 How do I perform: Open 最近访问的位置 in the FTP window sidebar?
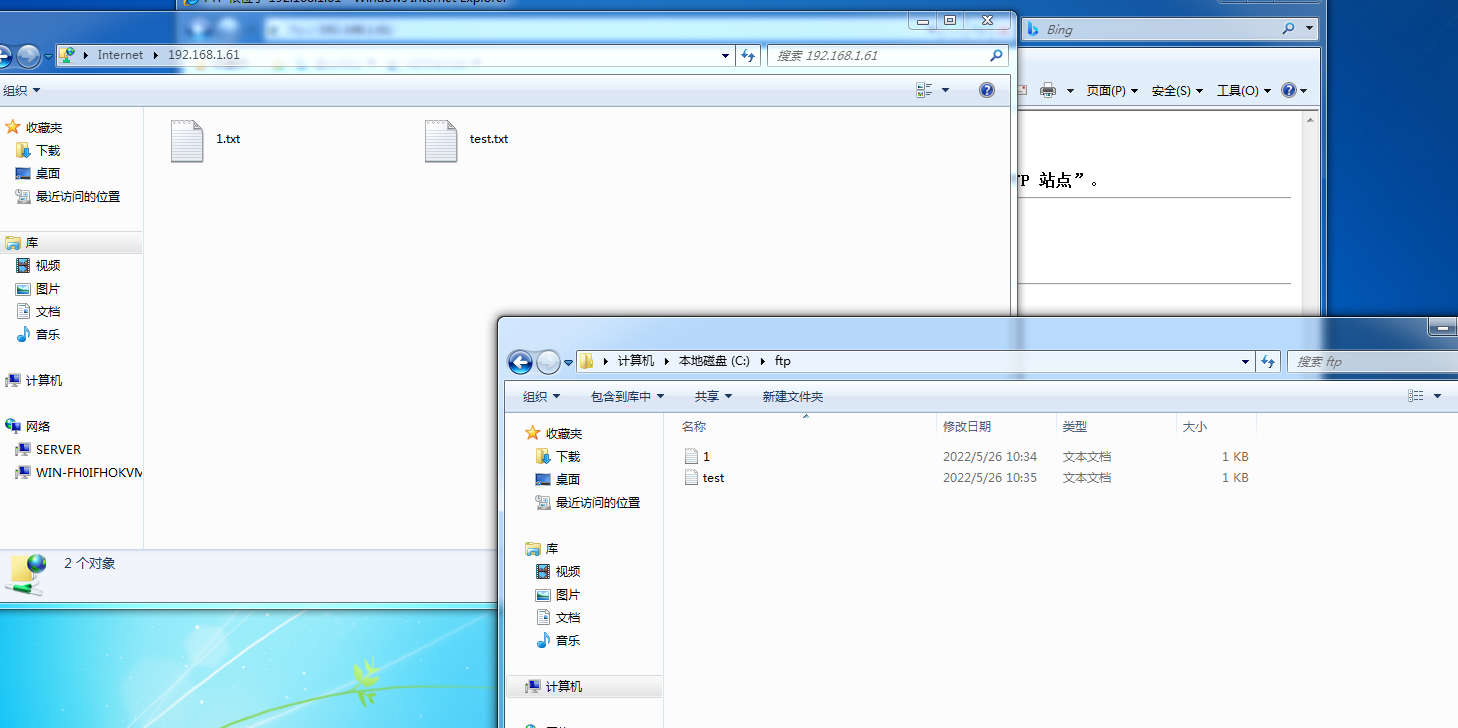click(68, 196)
